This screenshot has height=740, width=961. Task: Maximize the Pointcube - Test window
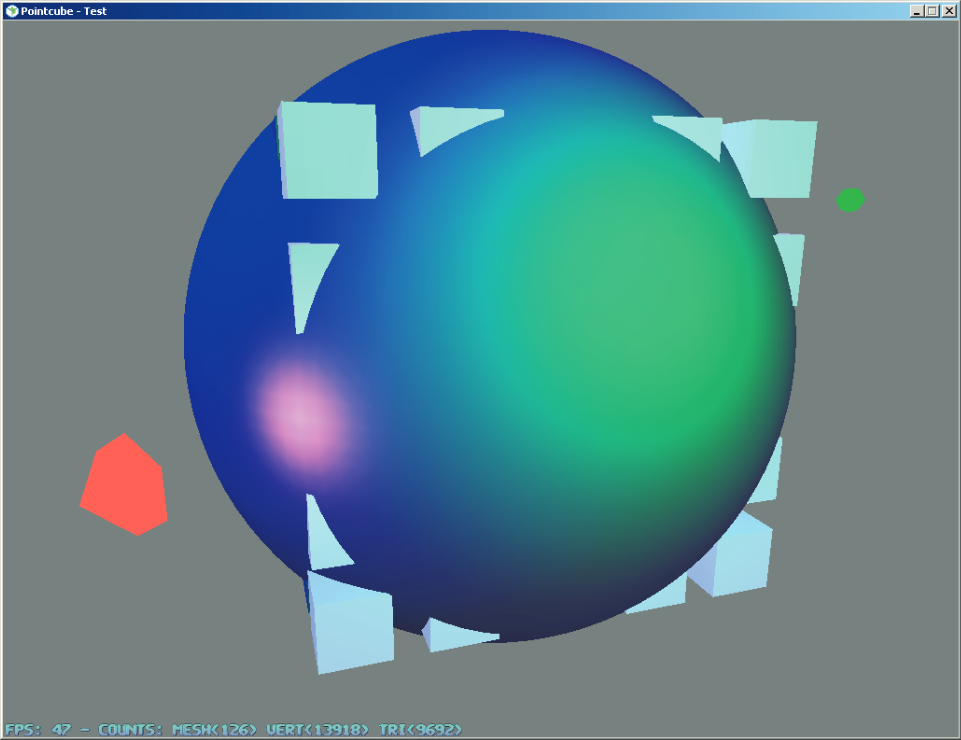(x=932, y=11)
